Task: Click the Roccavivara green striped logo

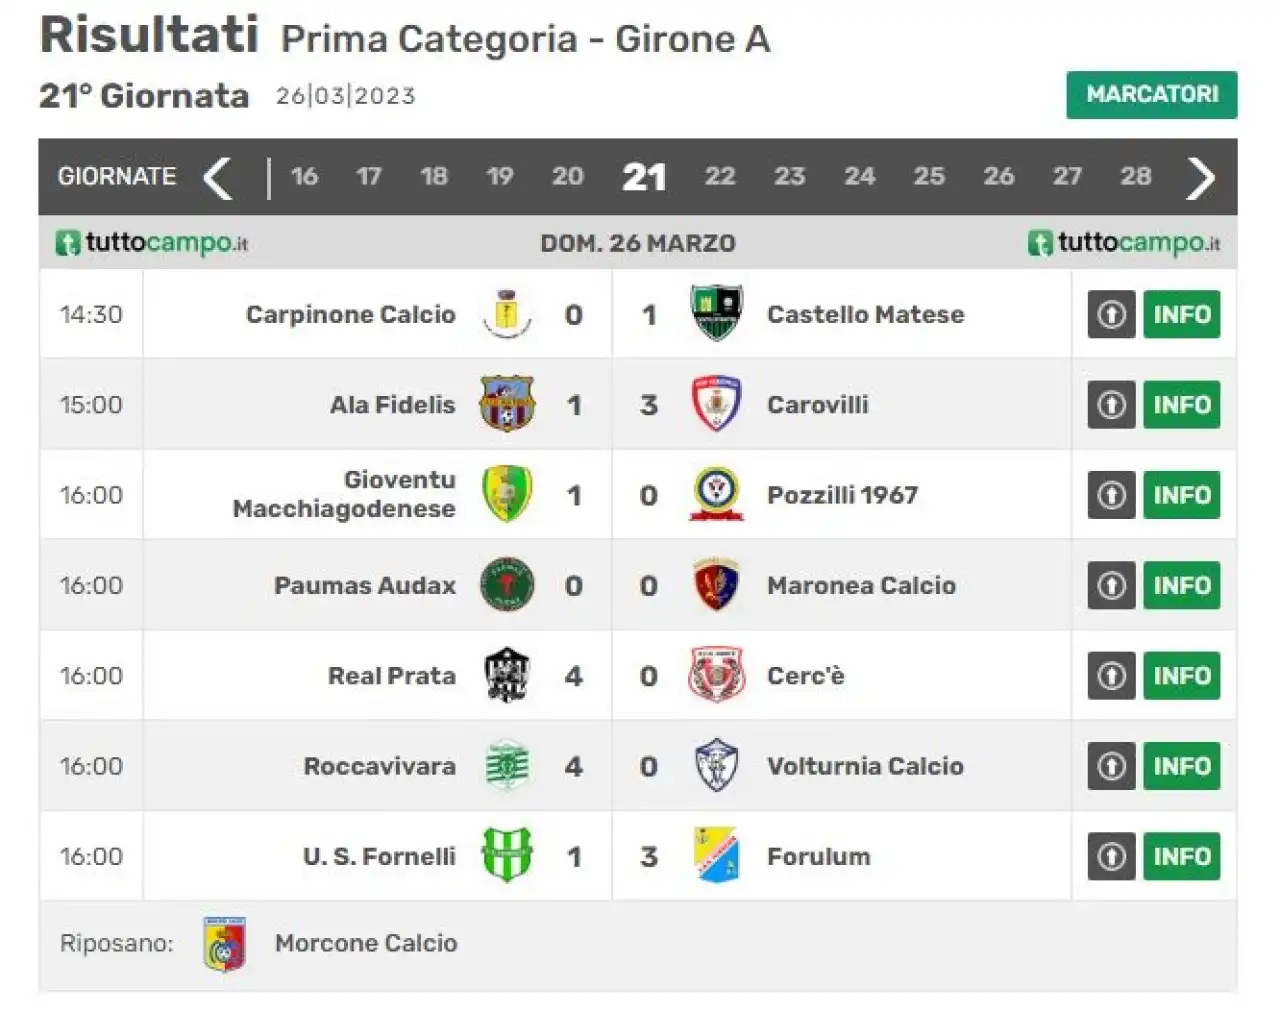Action: [x=507, y=766]
